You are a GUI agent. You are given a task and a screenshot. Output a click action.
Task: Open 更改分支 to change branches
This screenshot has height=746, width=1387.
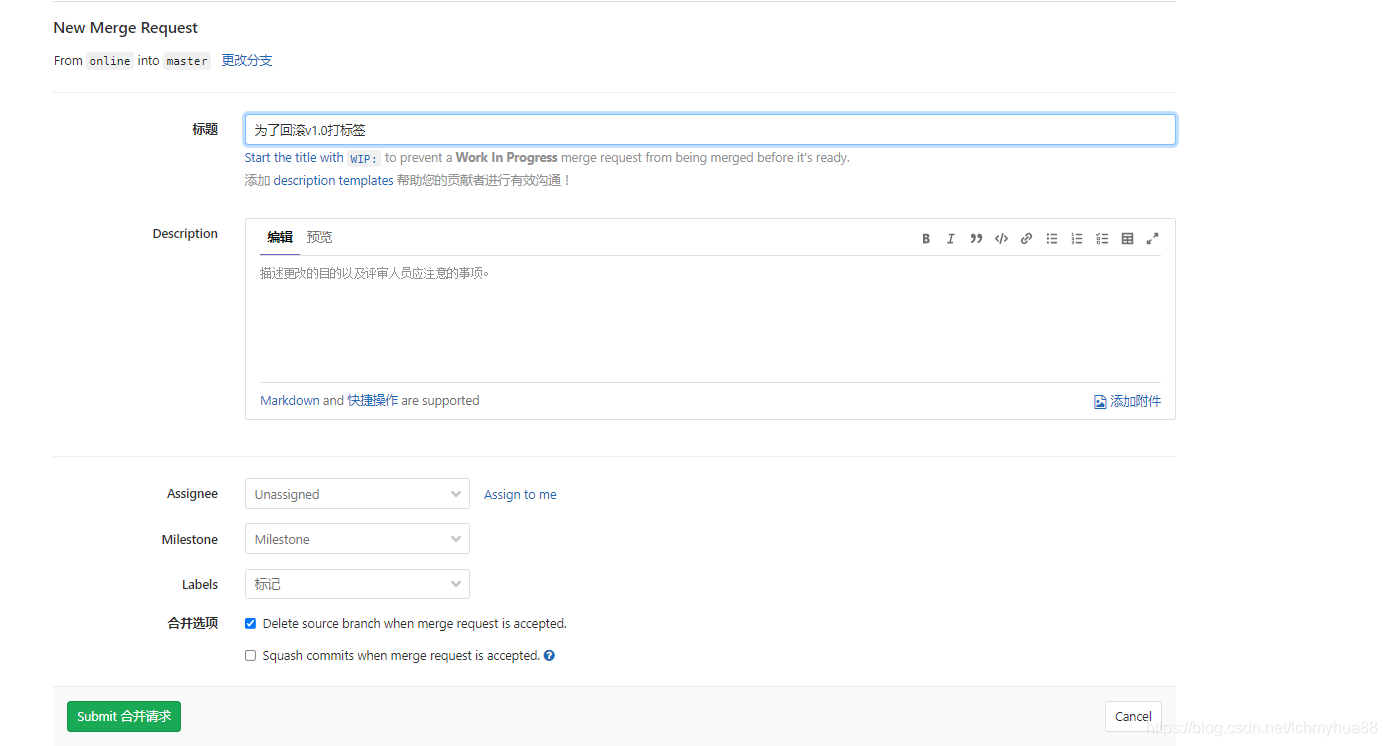coord(246,60)
